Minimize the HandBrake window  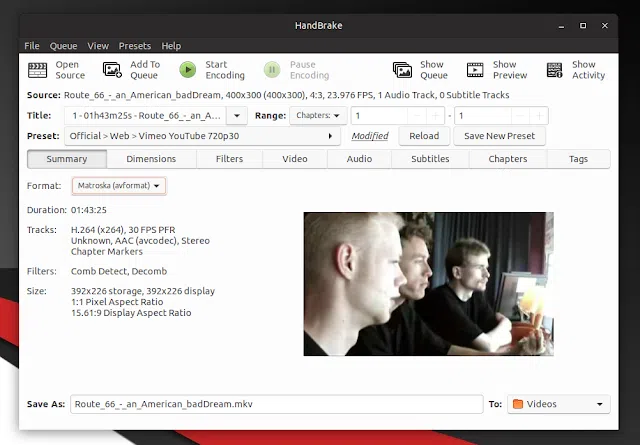pos(562,26)
